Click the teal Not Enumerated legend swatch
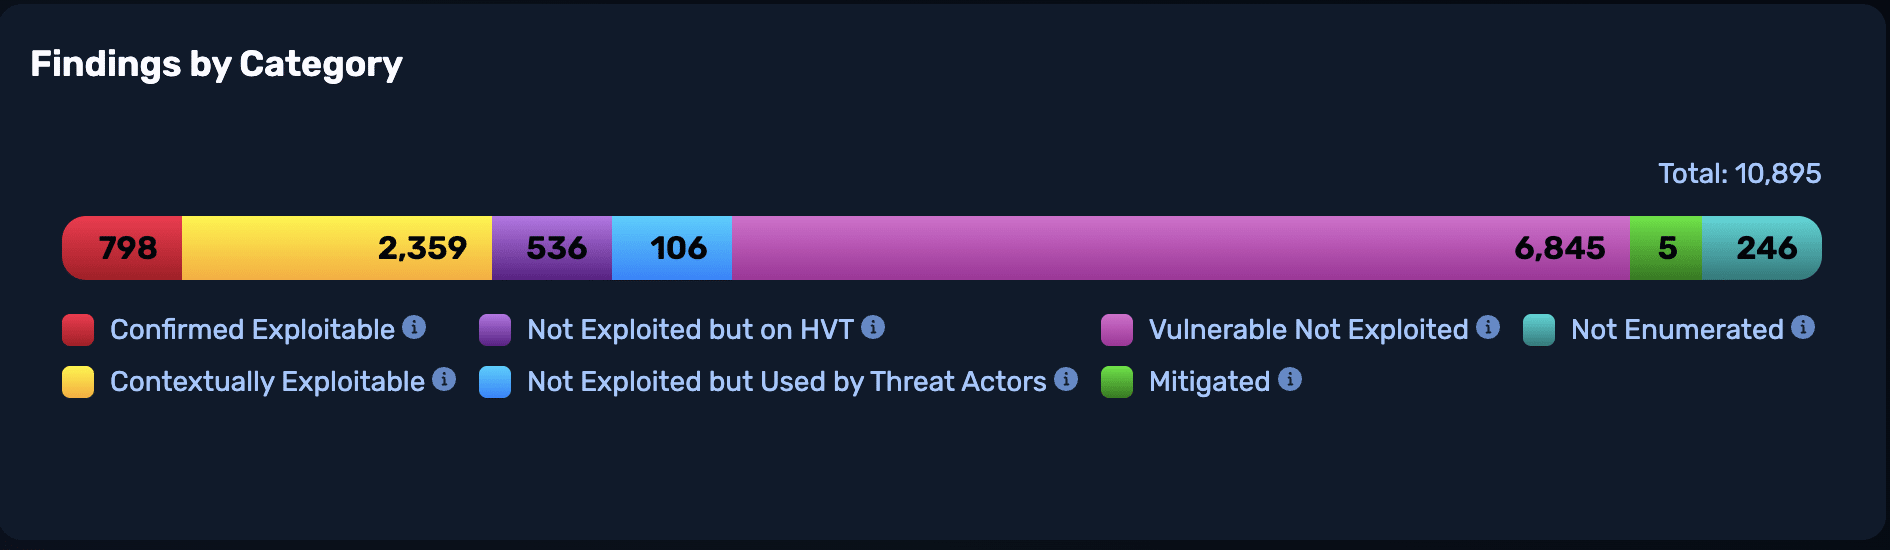Viewport: 1890px width, 550px height. coord(1539,329)
